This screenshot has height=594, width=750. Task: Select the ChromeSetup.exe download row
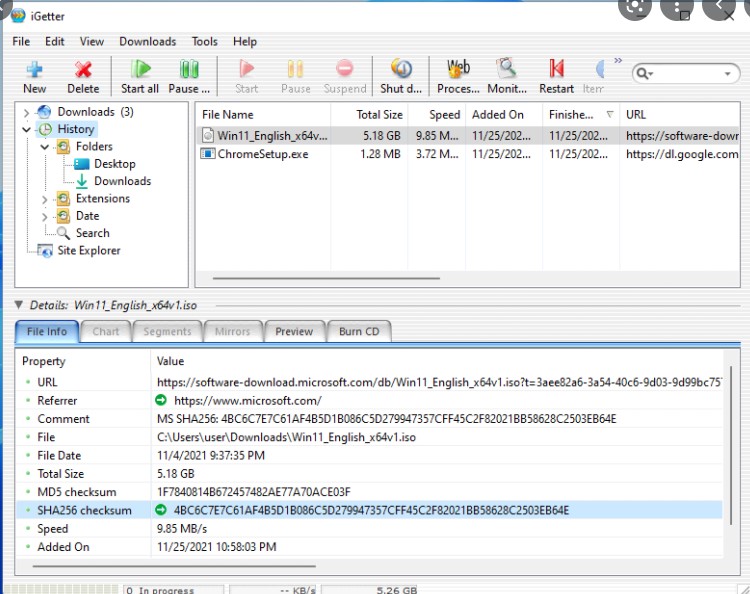[x=468, y=154]
